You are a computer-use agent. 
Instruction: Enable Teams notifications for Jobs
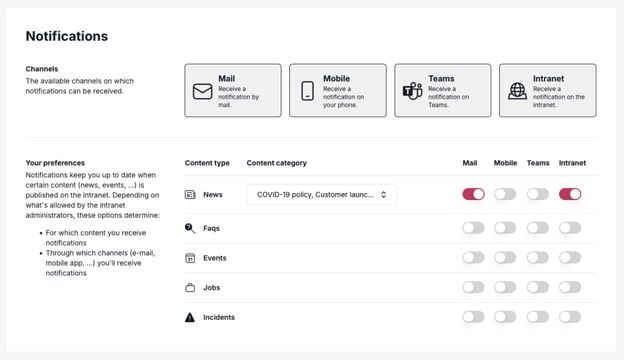click(538, 287)
